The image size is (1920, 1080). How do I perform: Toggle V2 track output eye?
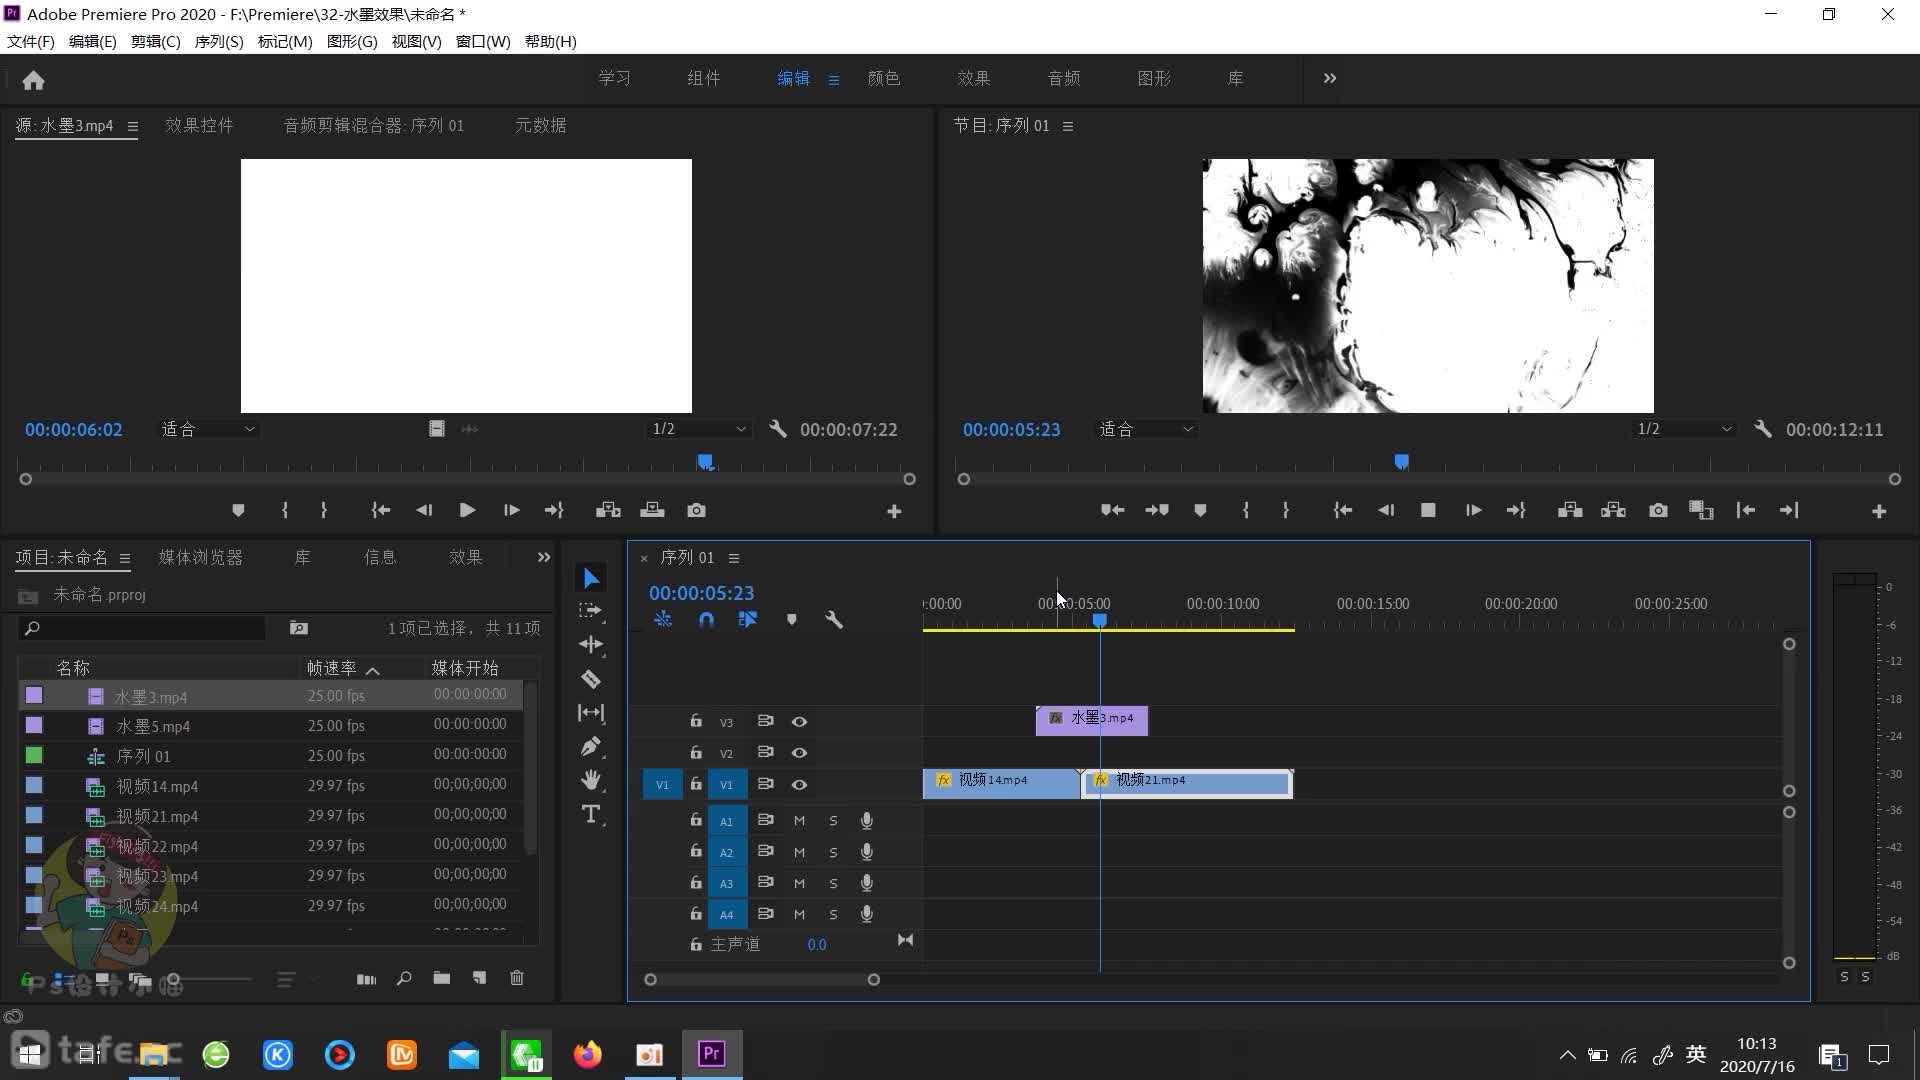pyautogui.click(x=799, y=753)
